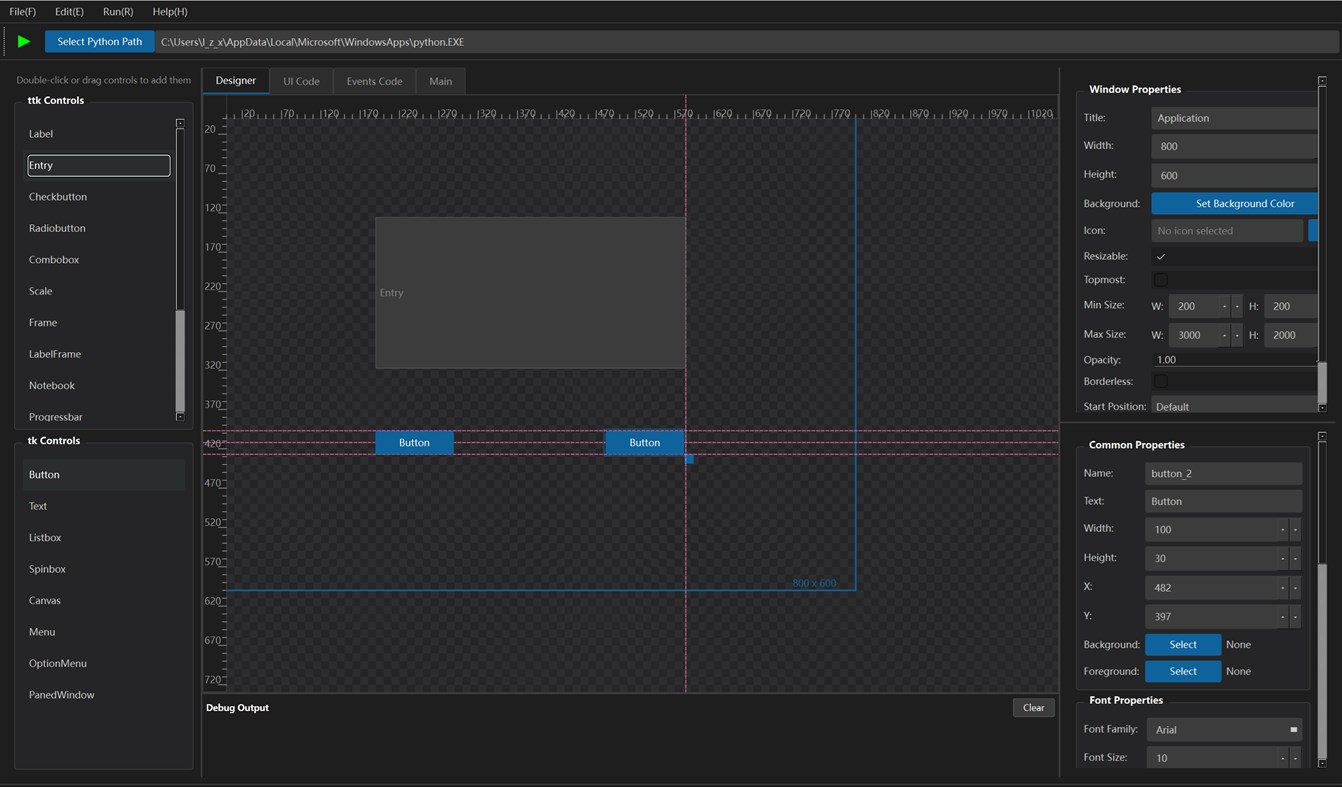Toggle the Resizable checkbox
Screen dimensions: 1342x787
tap(1161, 256)
